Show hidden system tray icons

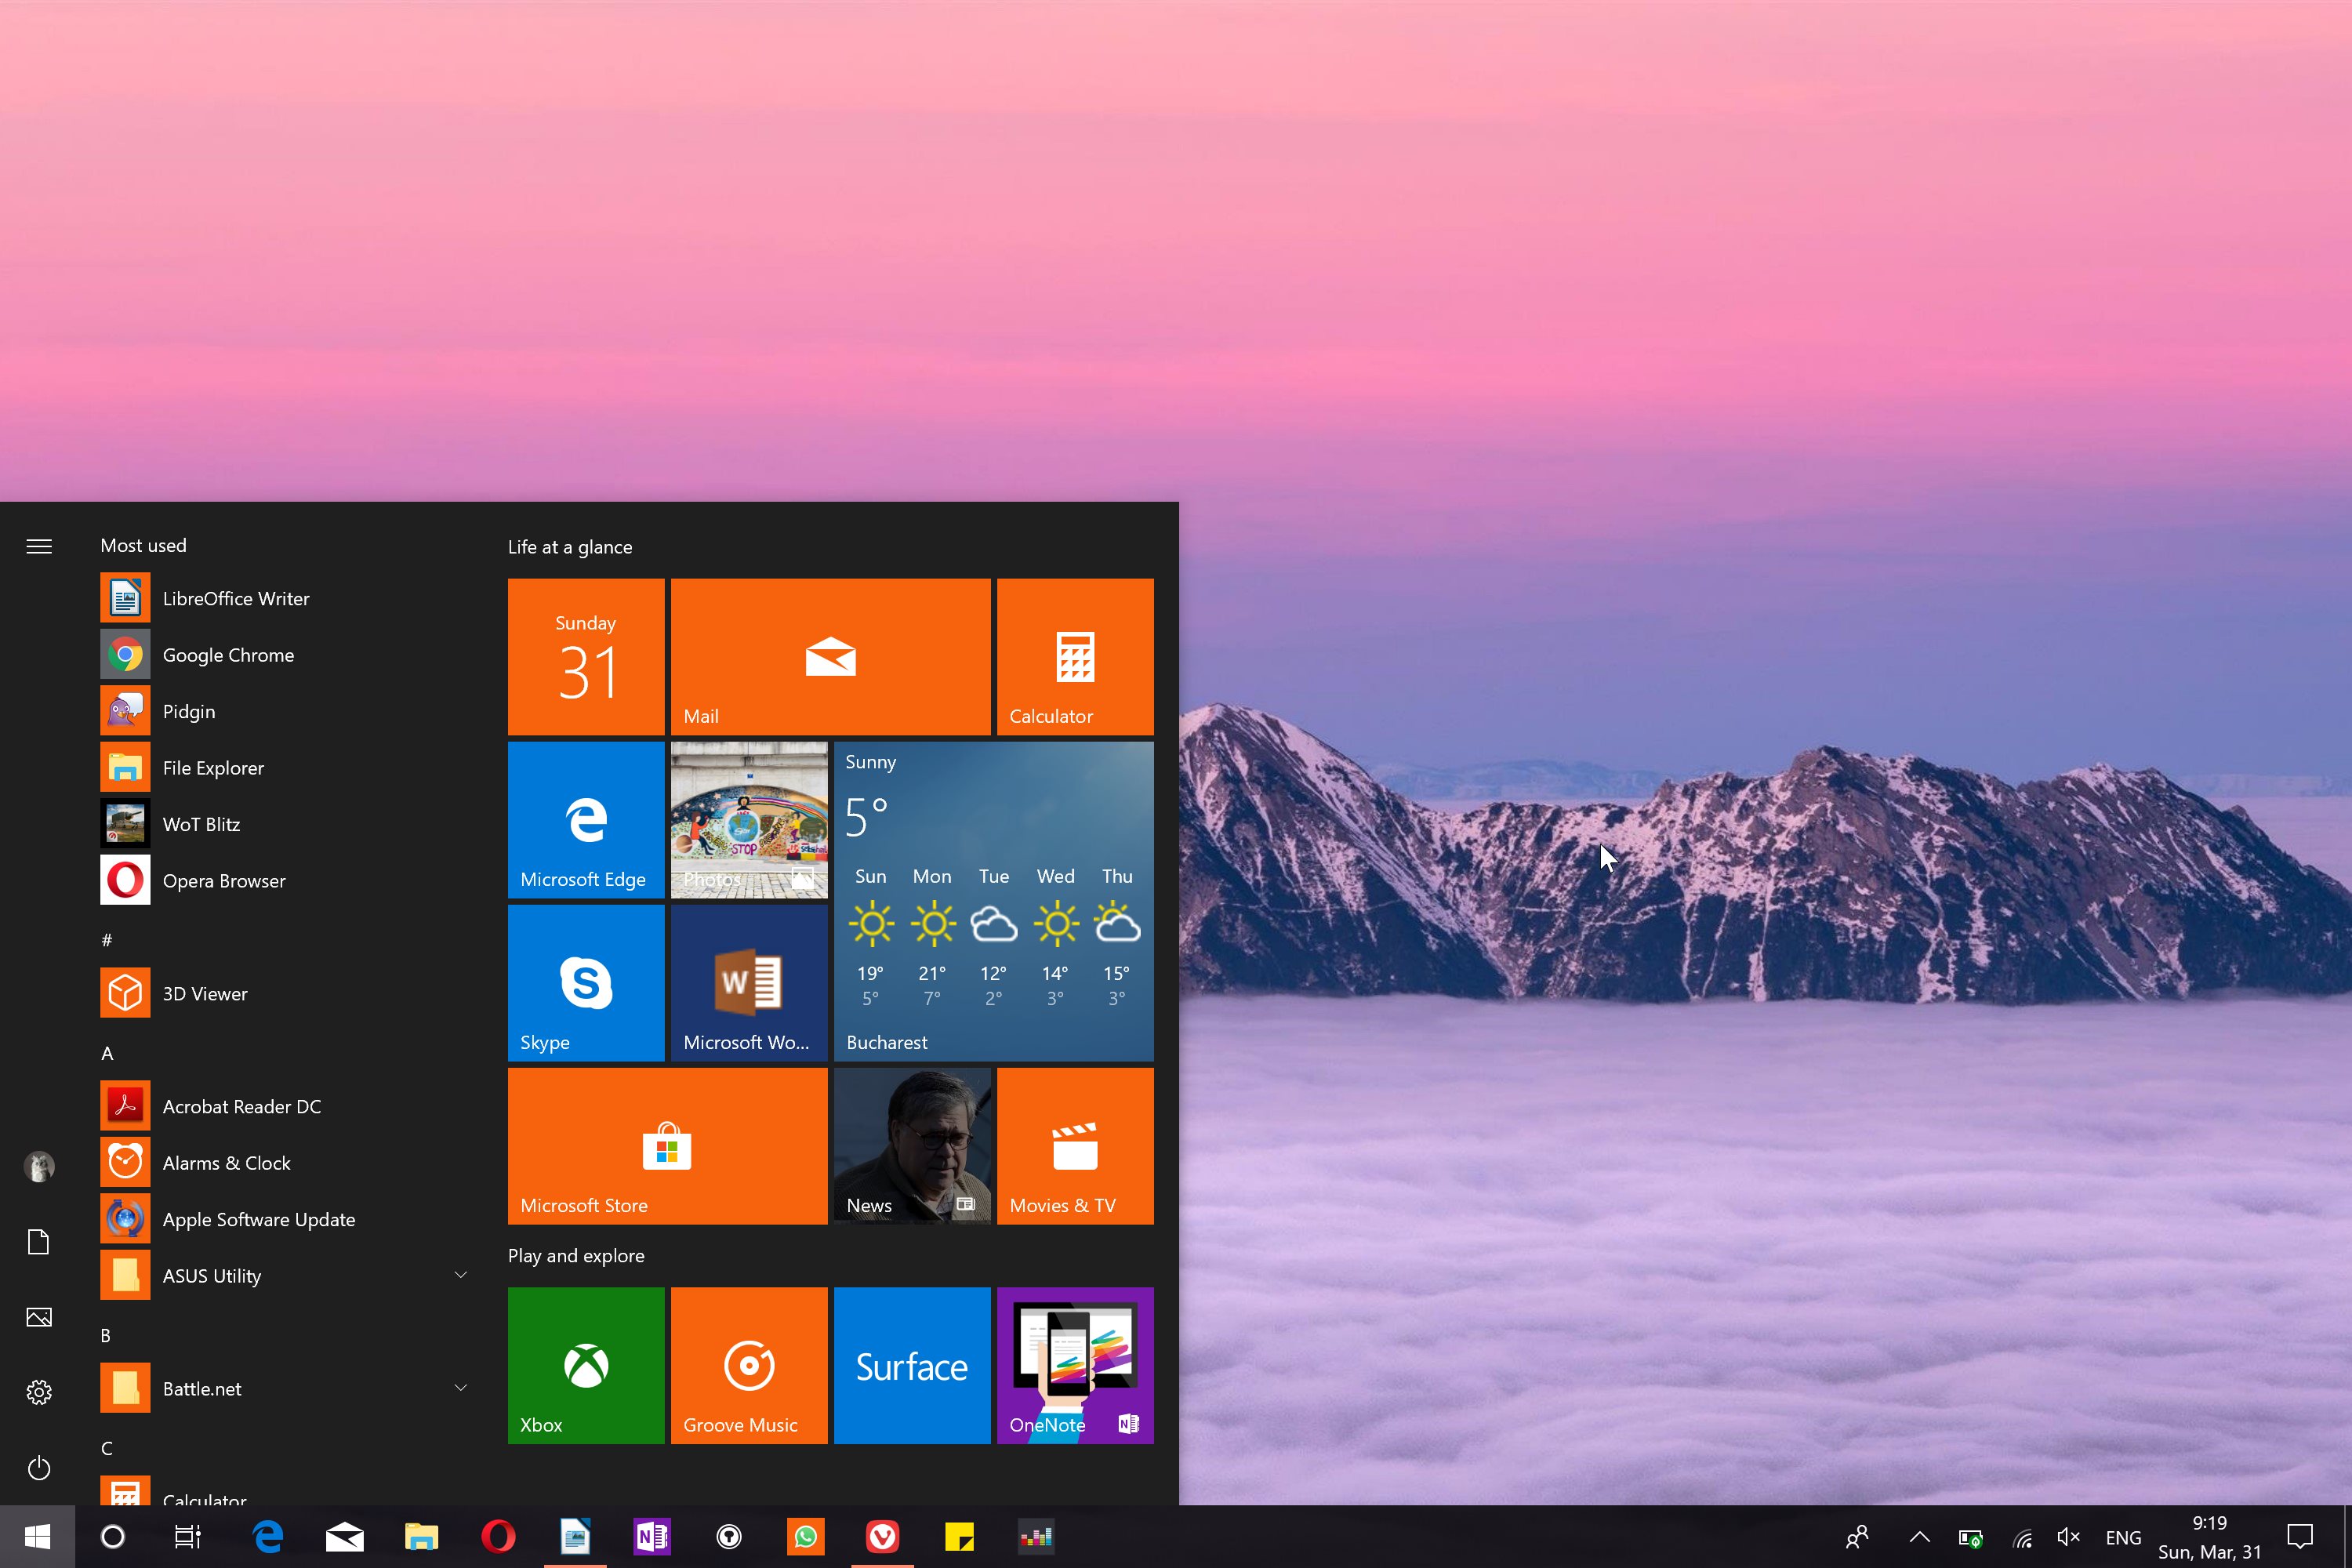(x=1919, y=1537)
